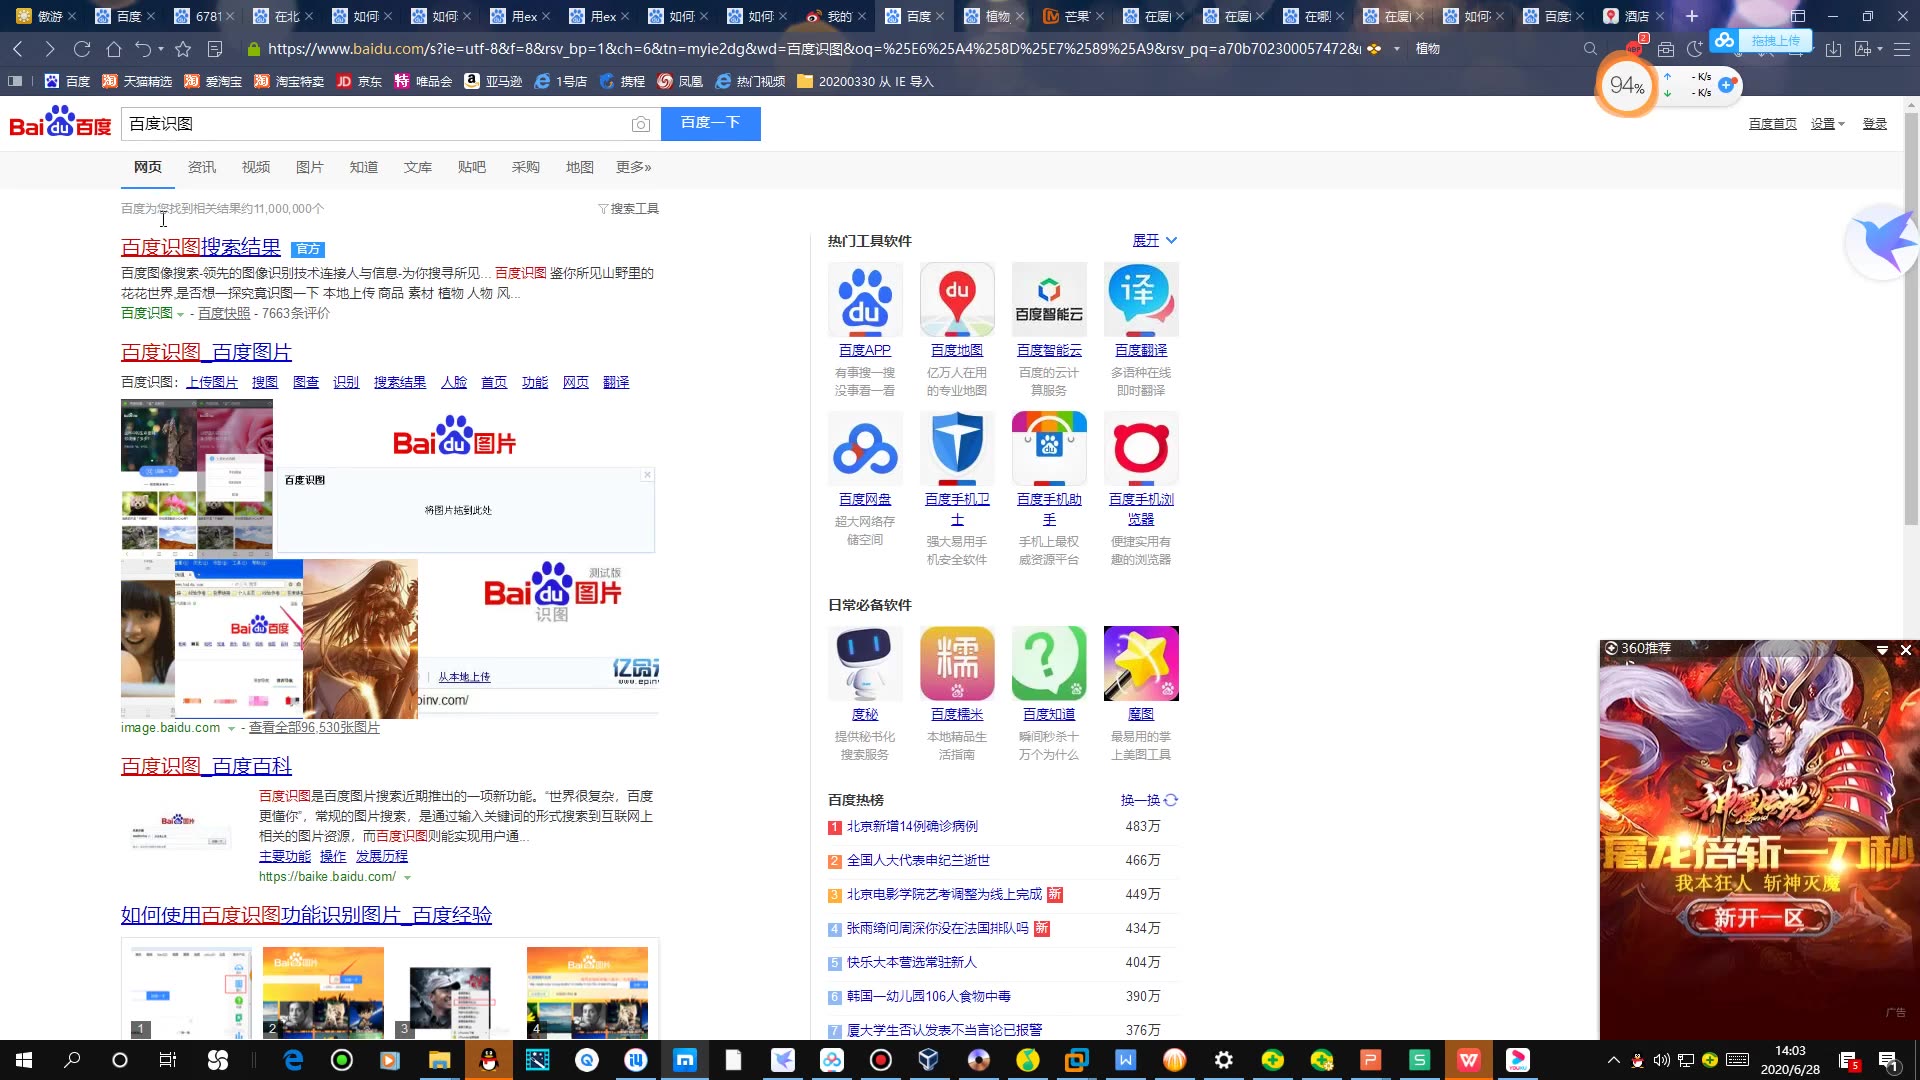Open 如何使用百度识图功能识别图片 result
1920x1080 pixels.
306,915
